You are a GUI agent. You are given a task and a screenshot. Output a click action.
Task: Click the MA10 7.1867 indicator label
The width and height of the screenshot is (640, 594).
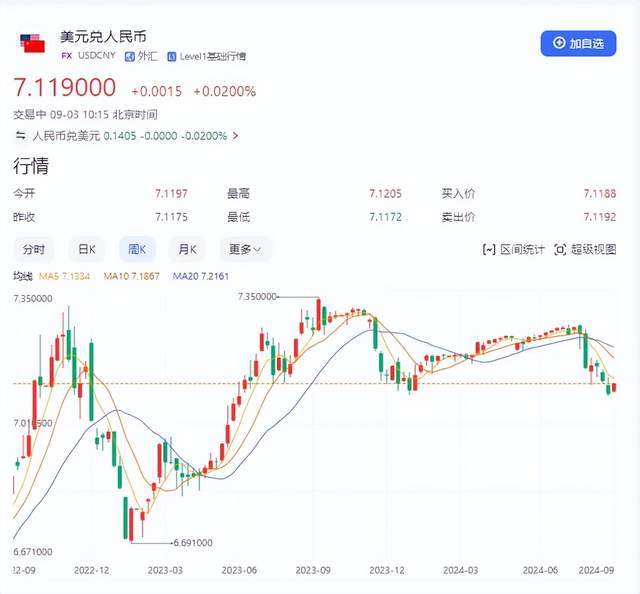(131, 276)
